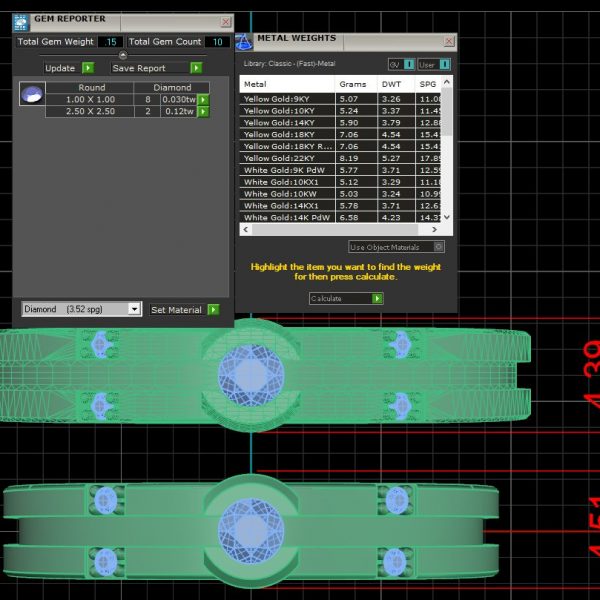
Task: Toggle the User library switch
Action: pos(444,64)
